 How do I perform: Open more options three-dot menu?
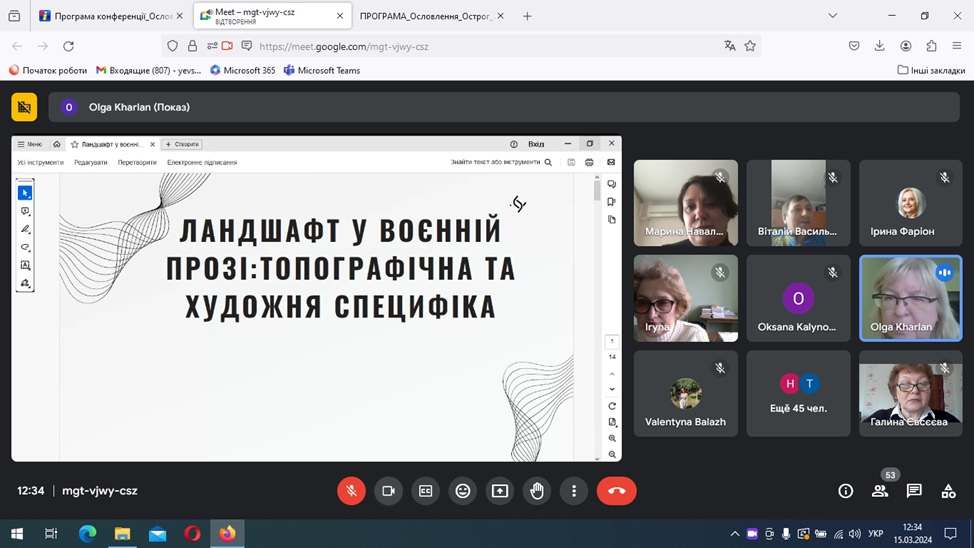click(574, 491)
